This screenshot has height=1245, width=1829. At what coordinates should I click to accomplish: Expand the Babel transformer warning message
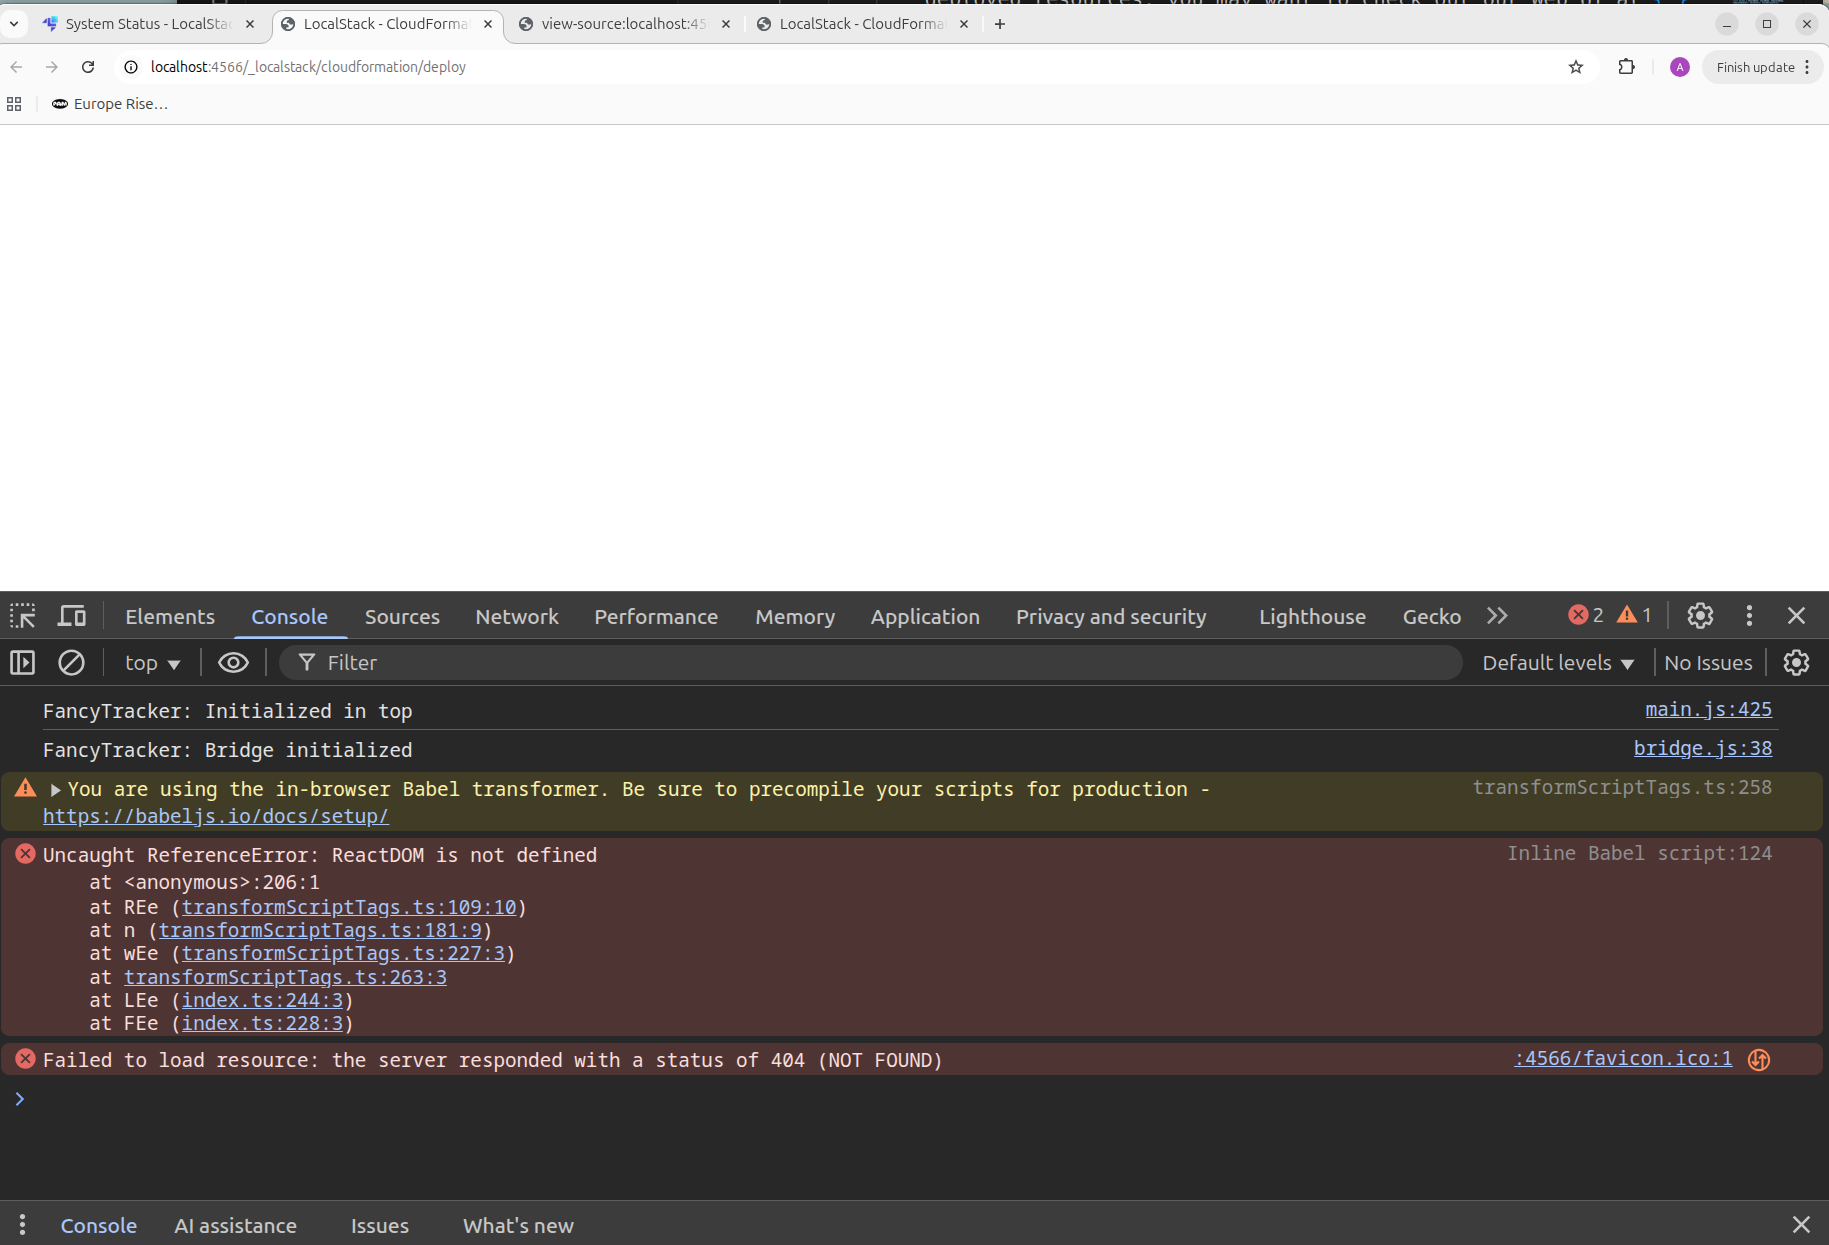click(56, 790)
